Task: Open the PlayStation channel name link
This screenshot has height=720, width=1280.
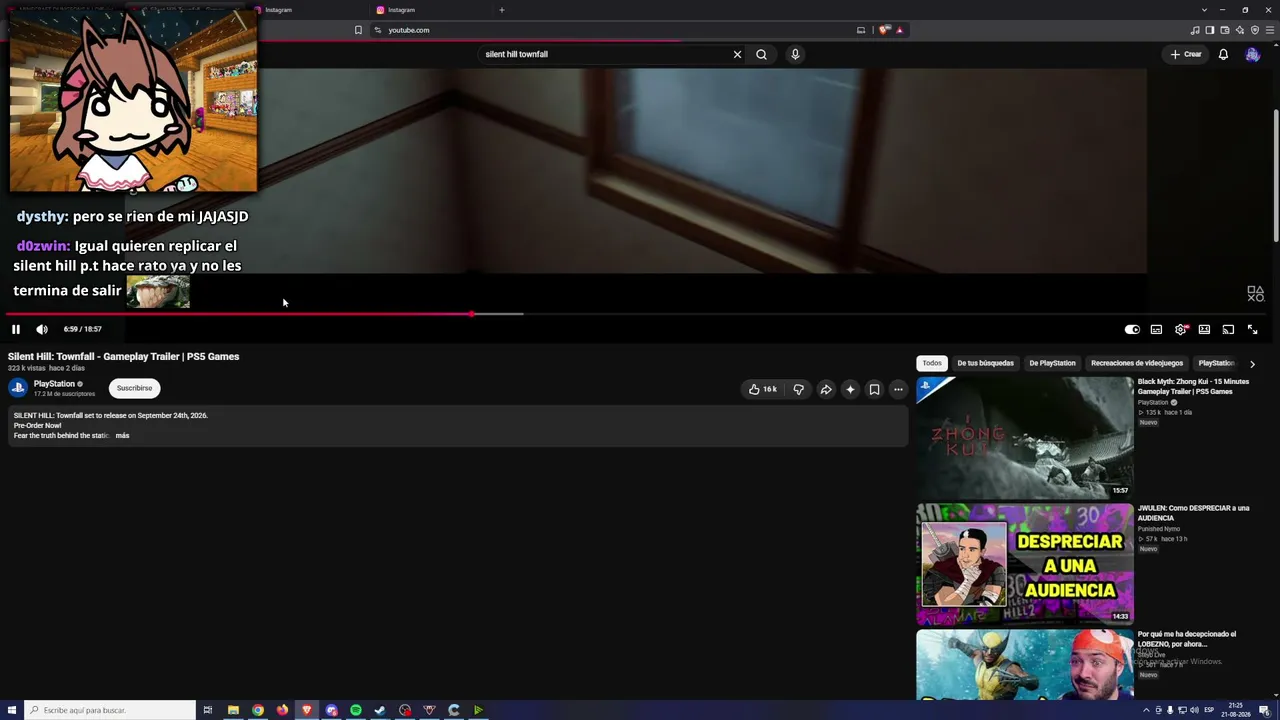Action: tap(54, 383)
